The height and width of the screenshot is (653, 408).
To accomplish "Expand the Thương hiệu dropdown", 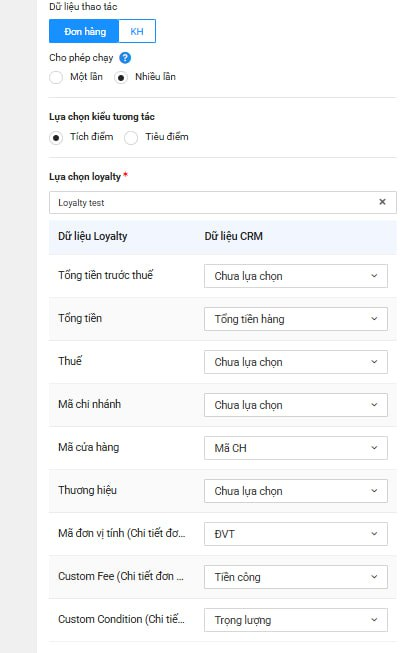I will tap(296, 491).
